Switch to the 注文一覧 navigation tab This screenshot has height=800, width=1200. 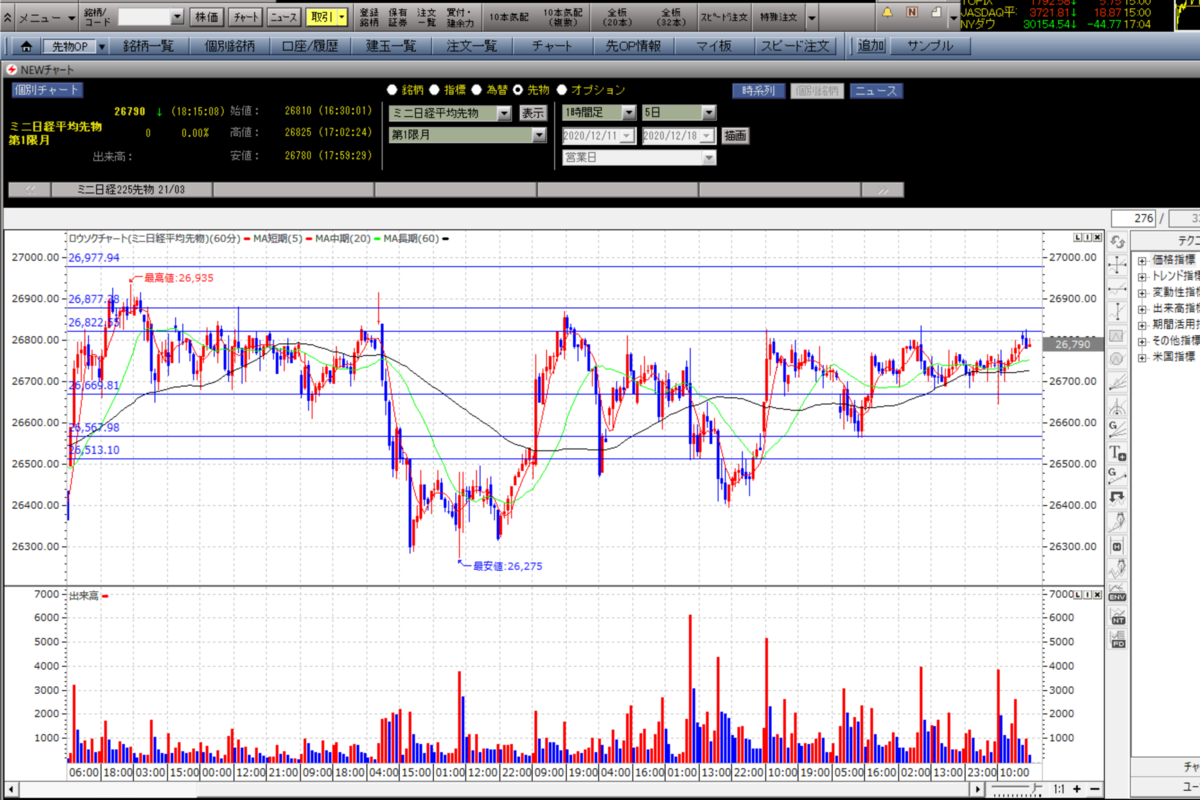(472, 46)
